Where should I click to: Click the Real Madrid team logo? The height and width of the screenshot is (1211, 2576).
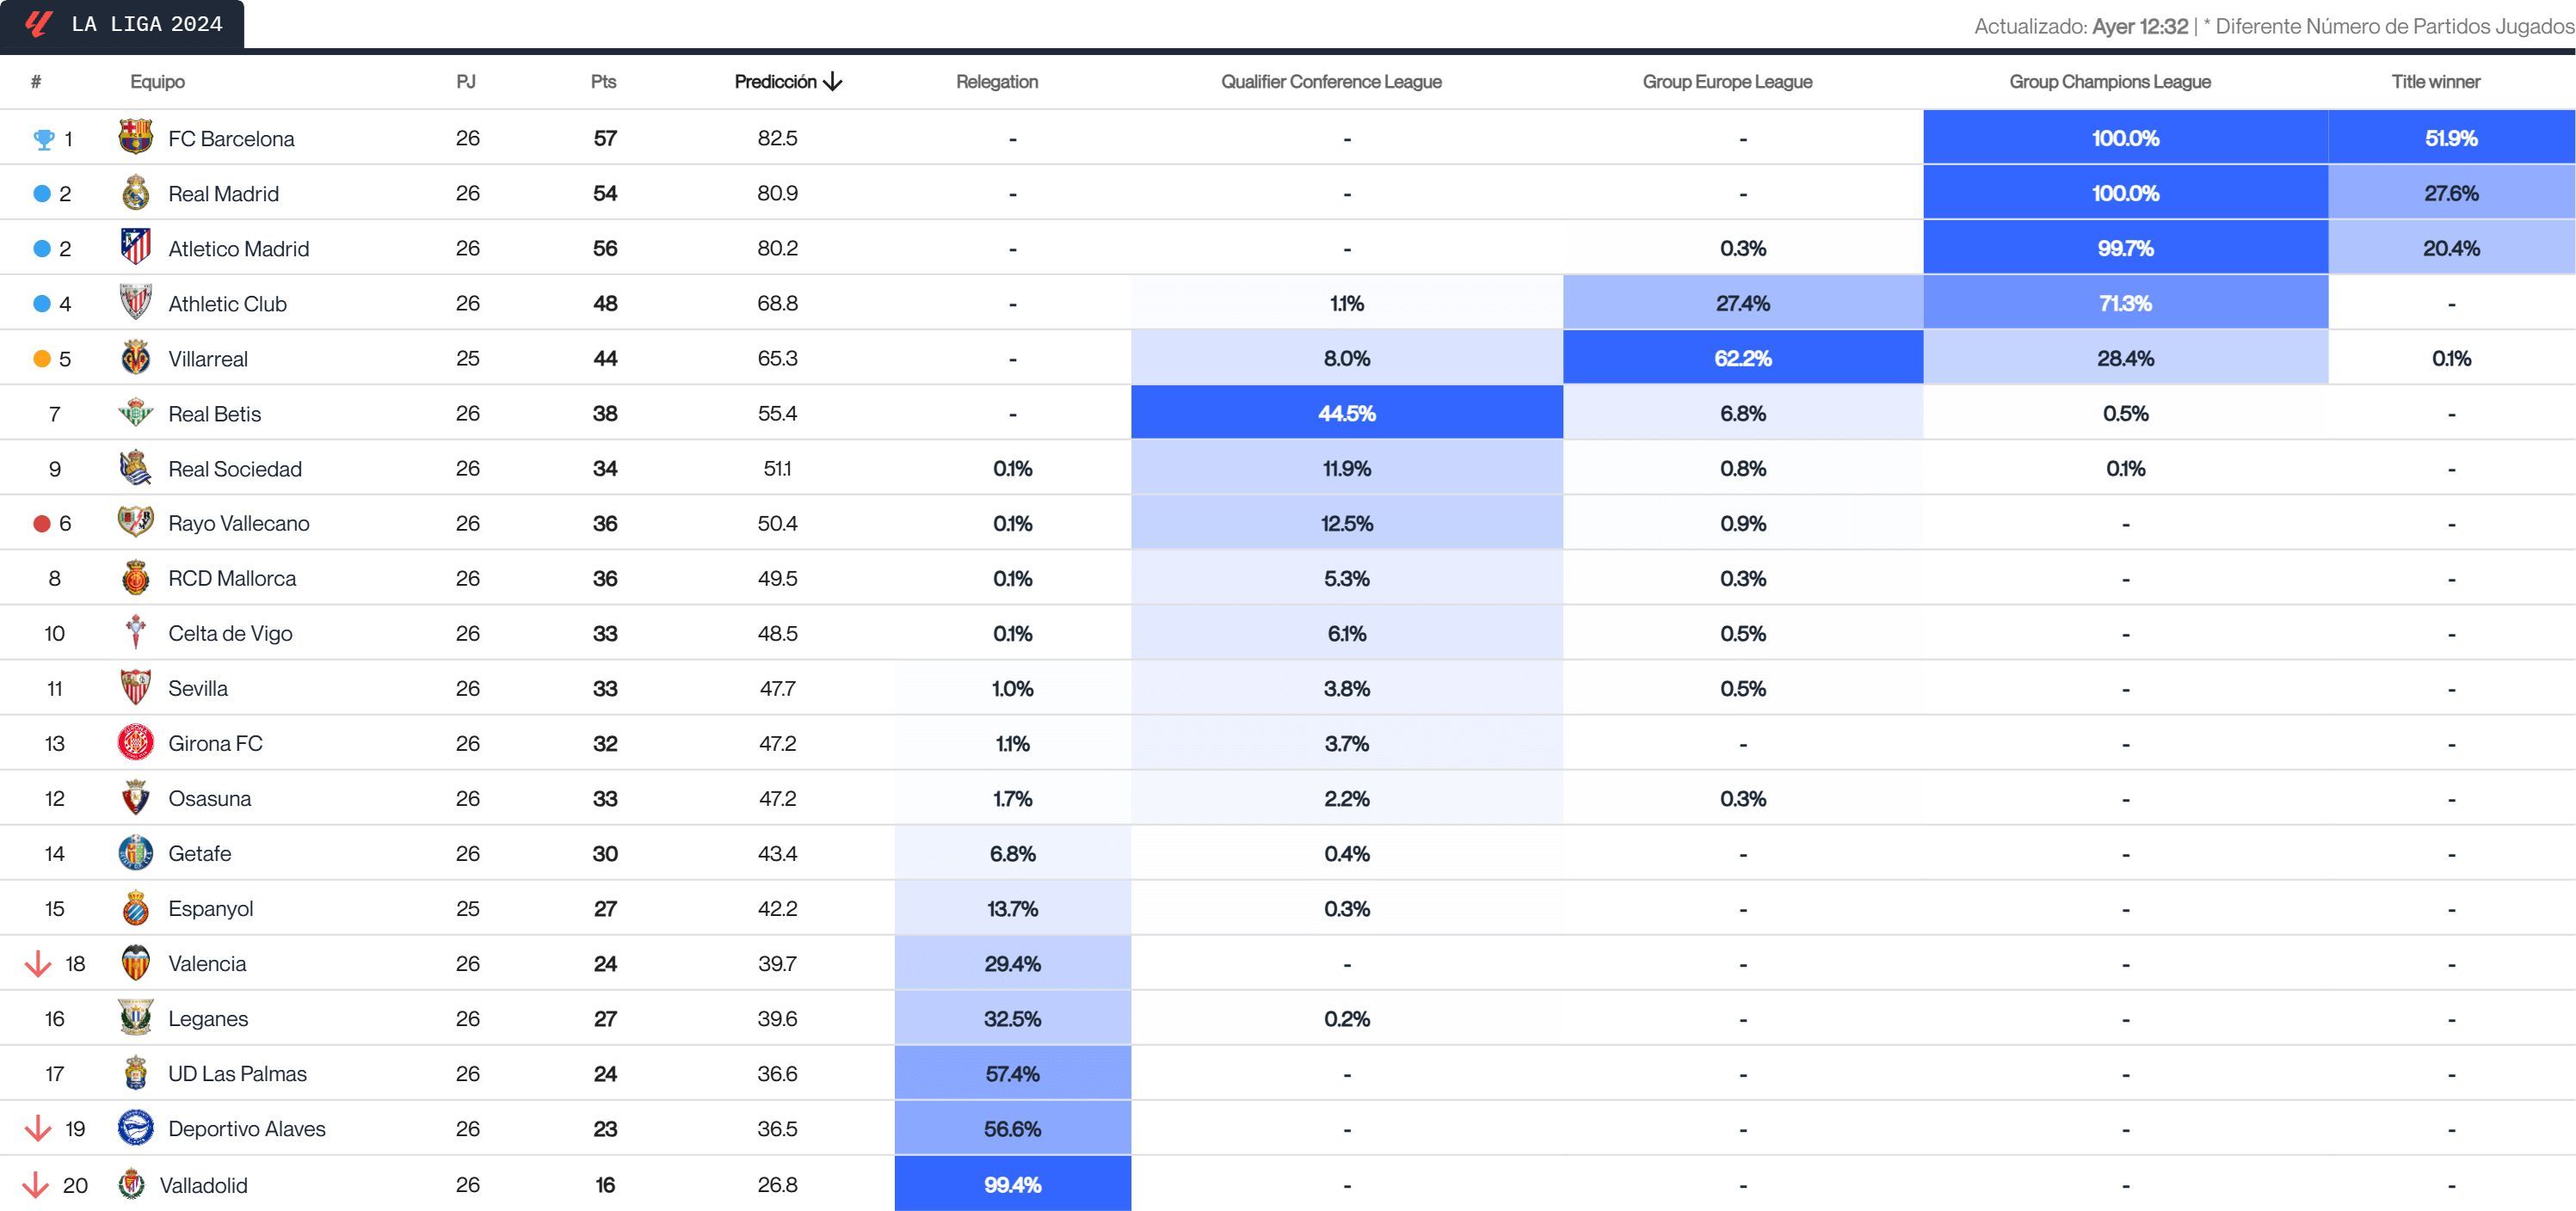[x=136, y=193]
